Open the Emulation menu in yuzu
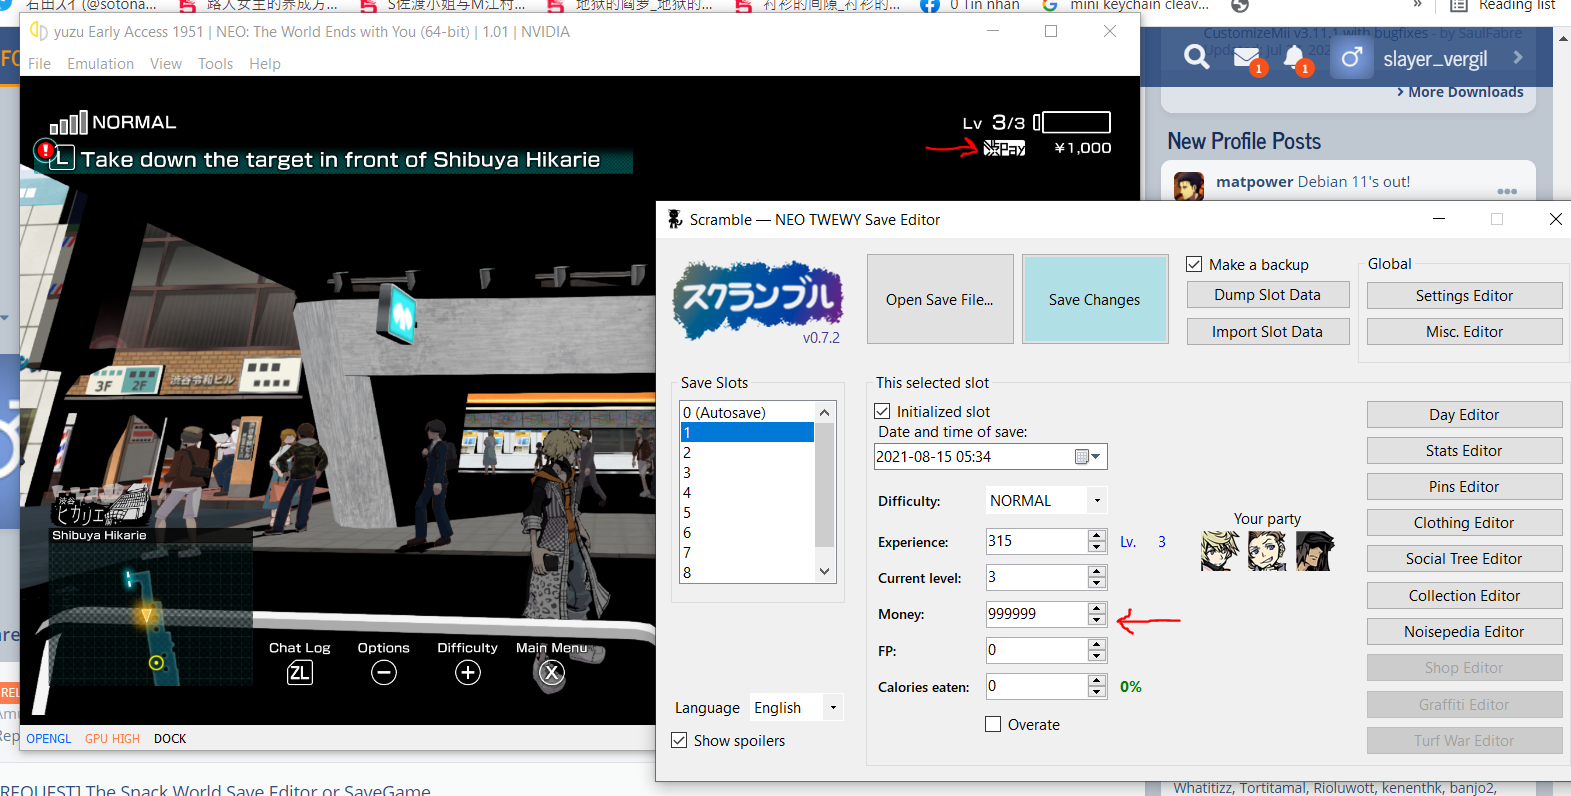 pos(100,64)
